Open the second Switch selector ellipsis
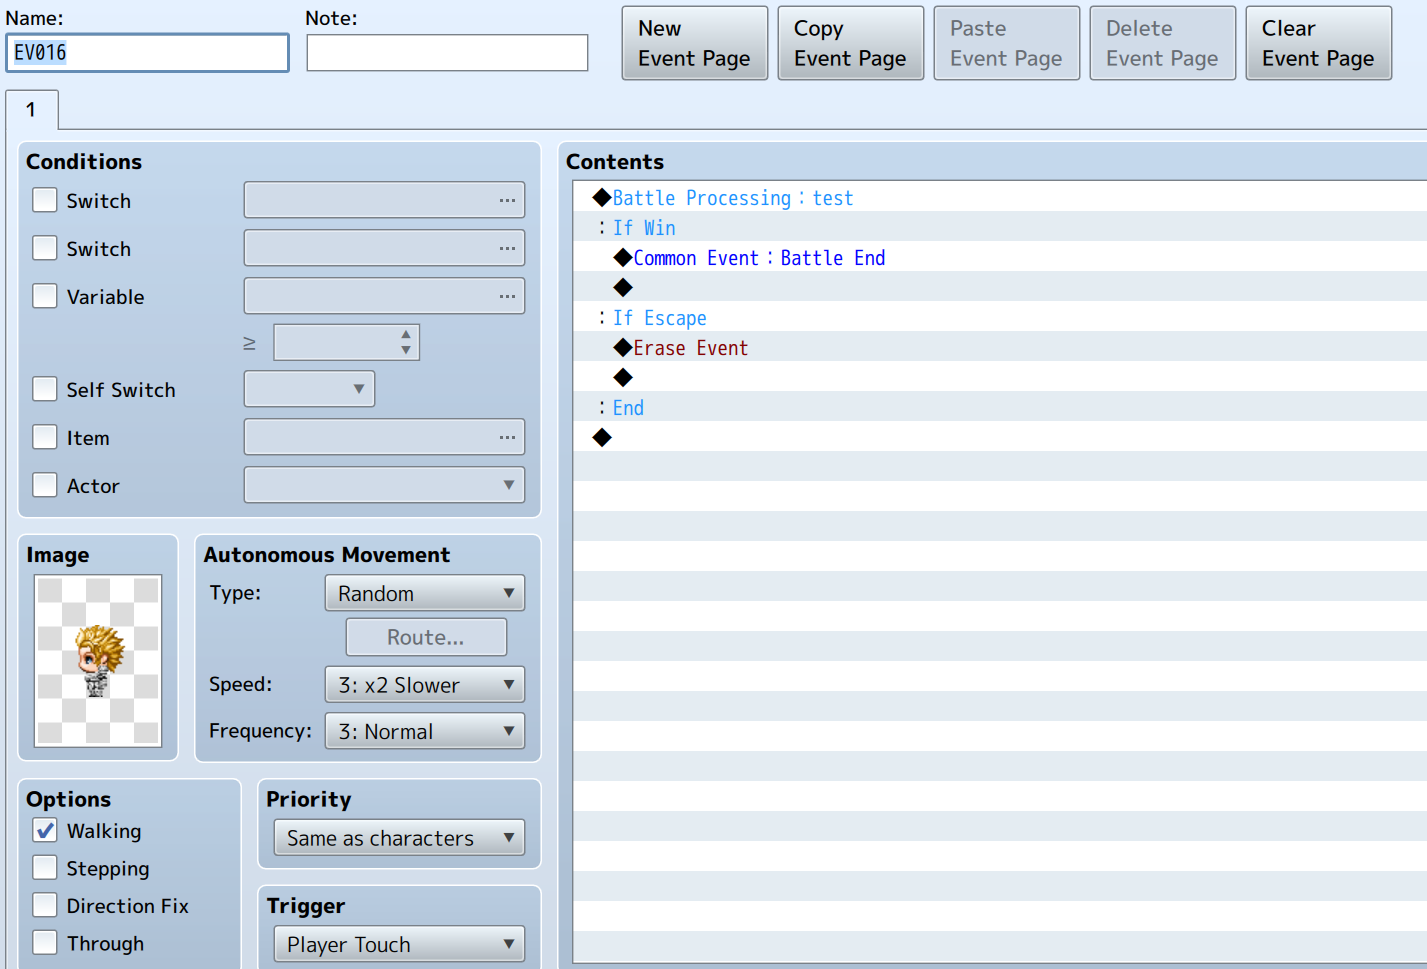Viewport: 1427px width, 969px height. tap(507, 249)
